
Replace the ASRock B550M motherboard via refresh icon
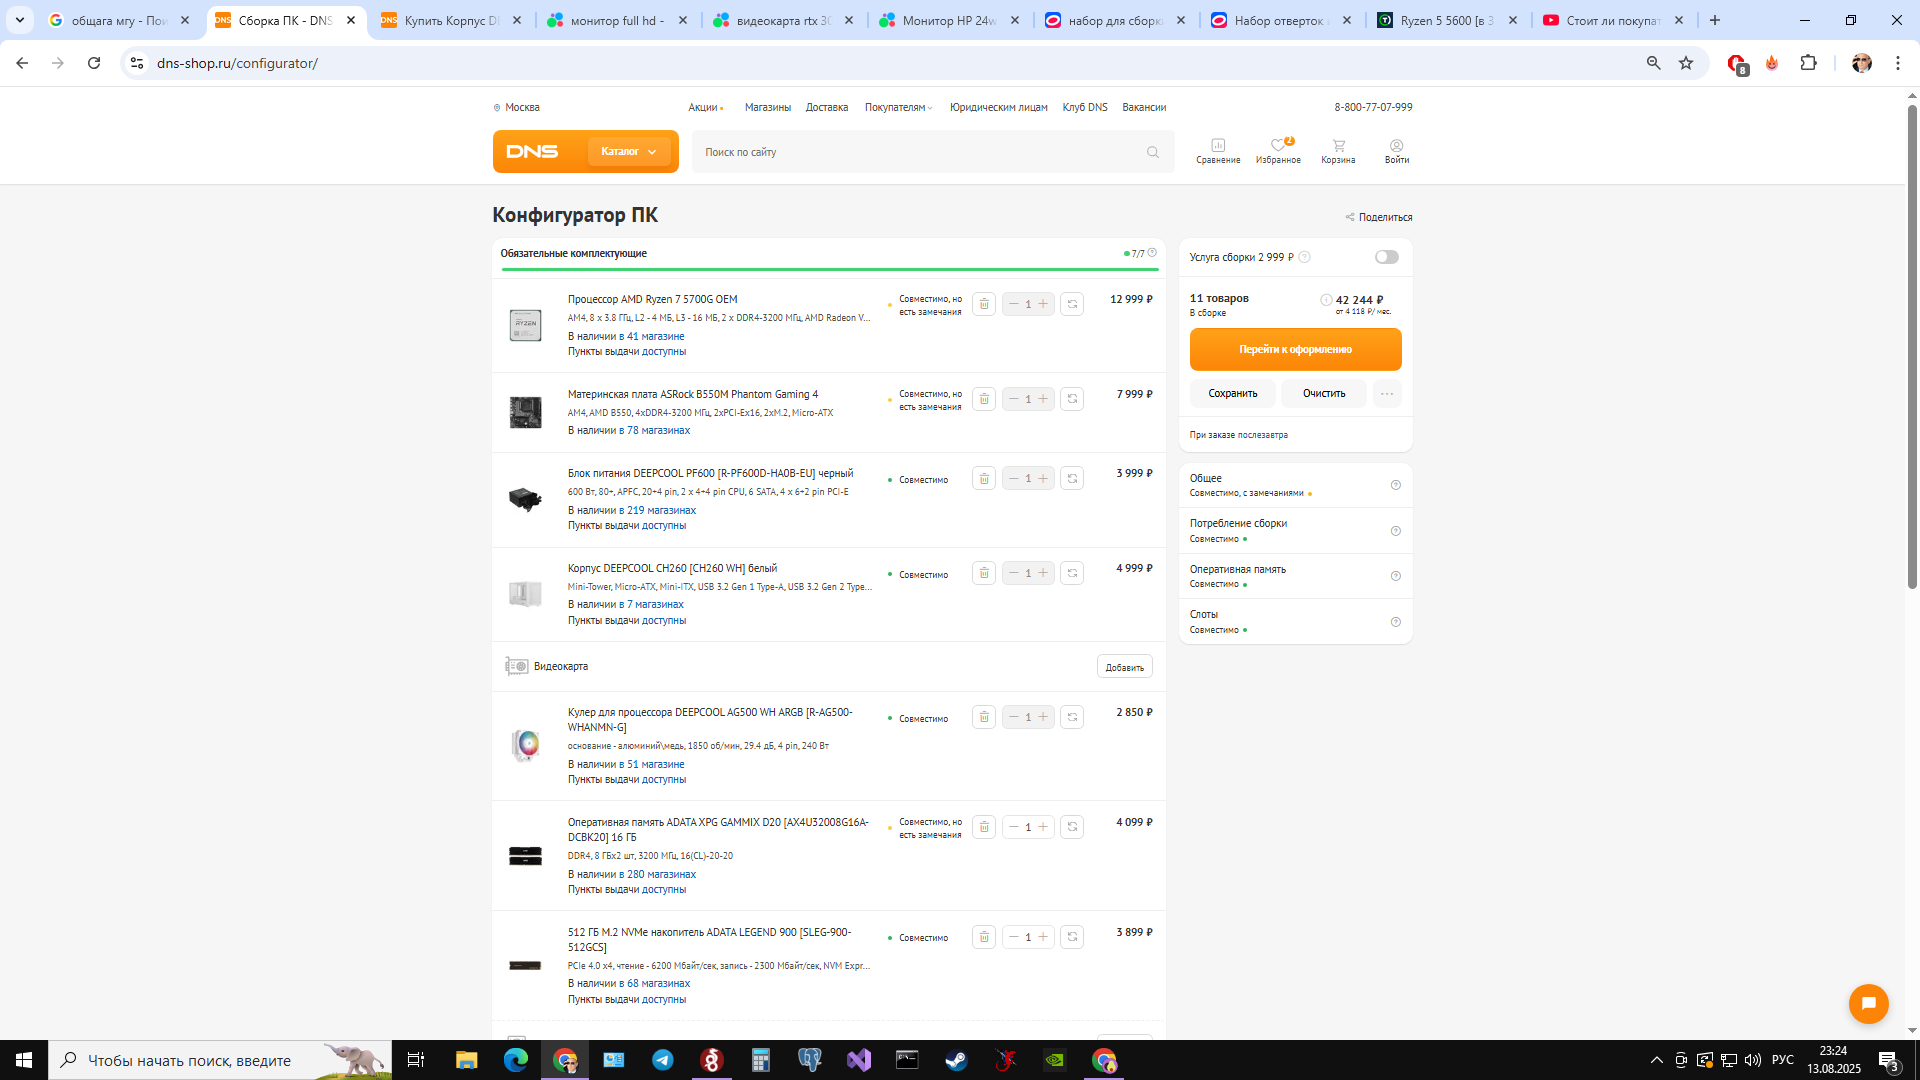pyautogui.click(x=1072, y=399)
